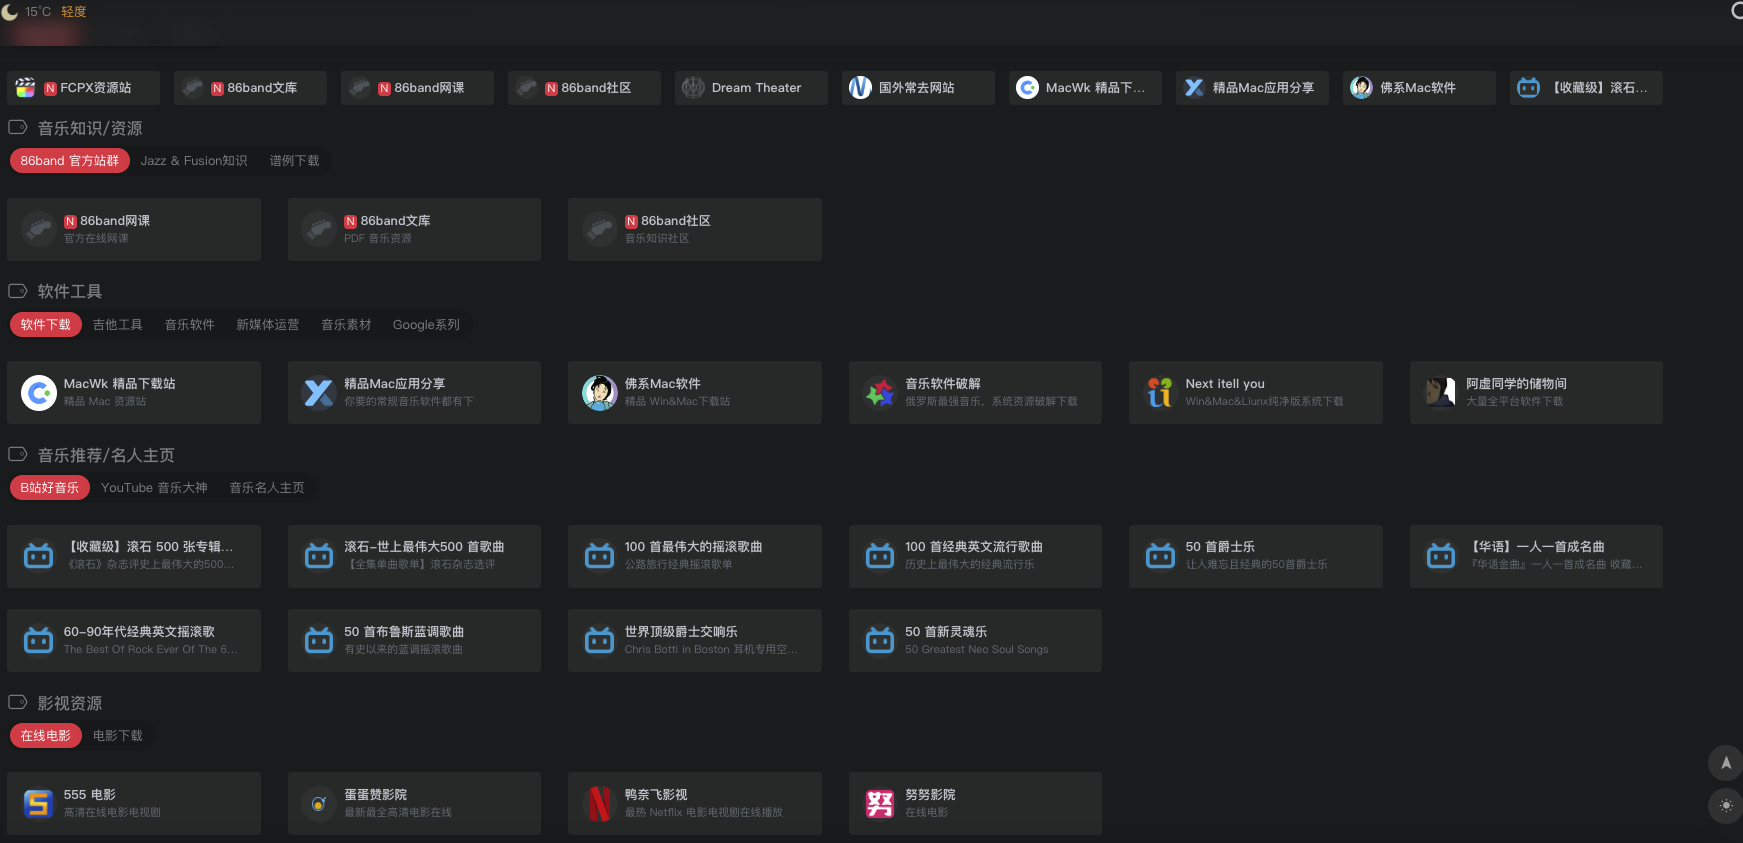Image resolution: width=1743 pixels, height=843 pixels.
Task: Click 音乐推荐/名人主页 section heading
Action: [x=106, y=455]
